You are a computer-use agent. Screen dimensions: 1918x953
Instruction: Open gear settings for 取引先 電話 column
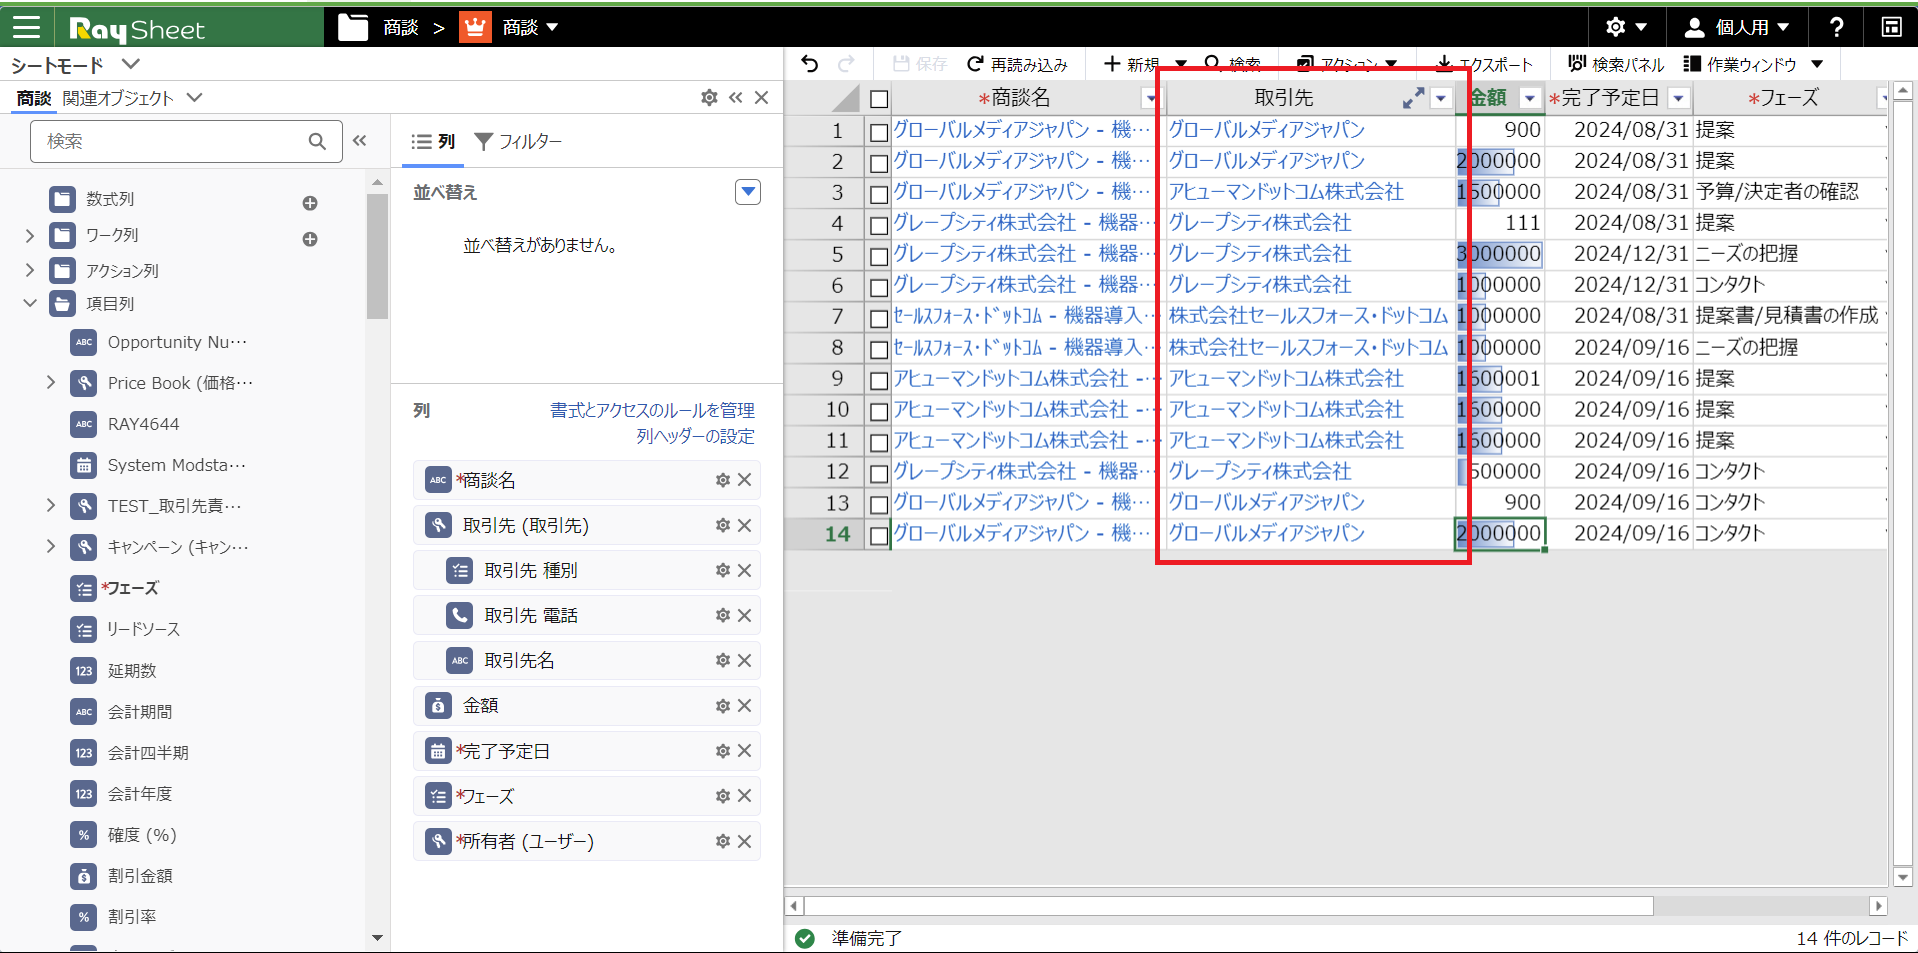coord(722,616)
